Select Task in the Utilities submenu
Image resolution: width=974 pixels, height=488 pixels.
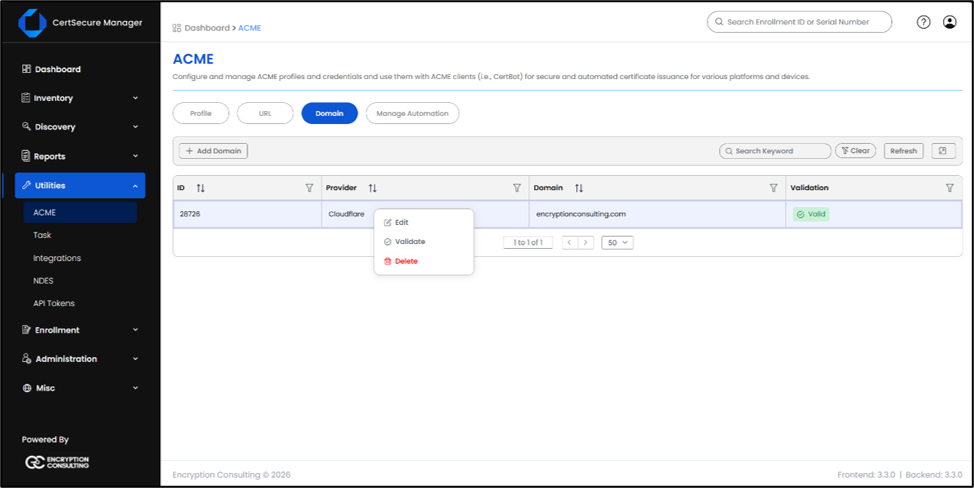(42, 235)
